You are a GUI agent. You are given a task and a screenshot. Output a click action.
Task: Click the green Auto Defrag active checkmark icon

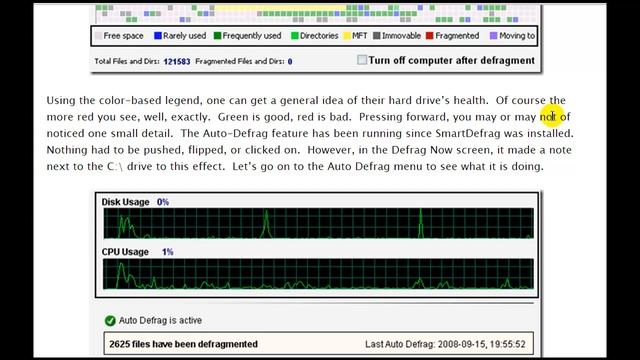pos(110,321)
